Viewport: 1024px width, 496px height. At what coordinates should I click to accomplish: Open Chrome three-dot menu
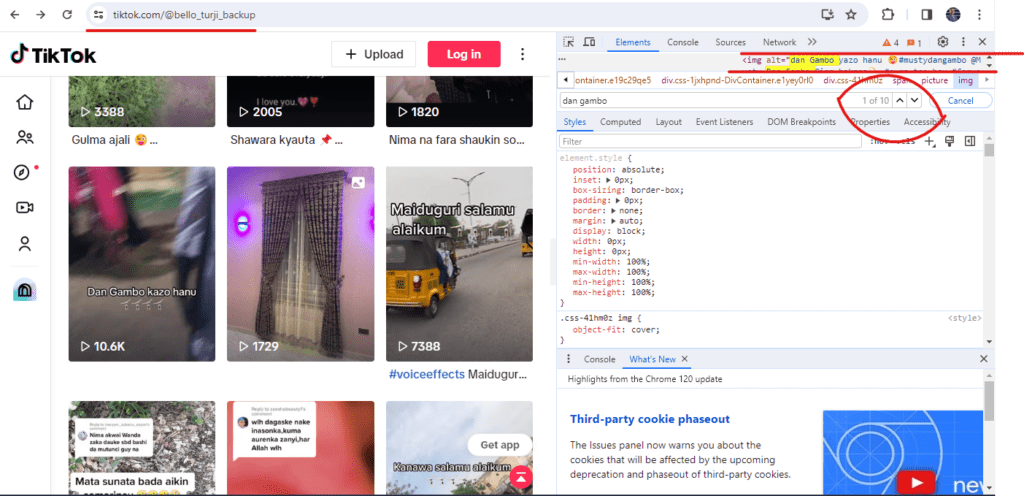click(x=979, y=14)
